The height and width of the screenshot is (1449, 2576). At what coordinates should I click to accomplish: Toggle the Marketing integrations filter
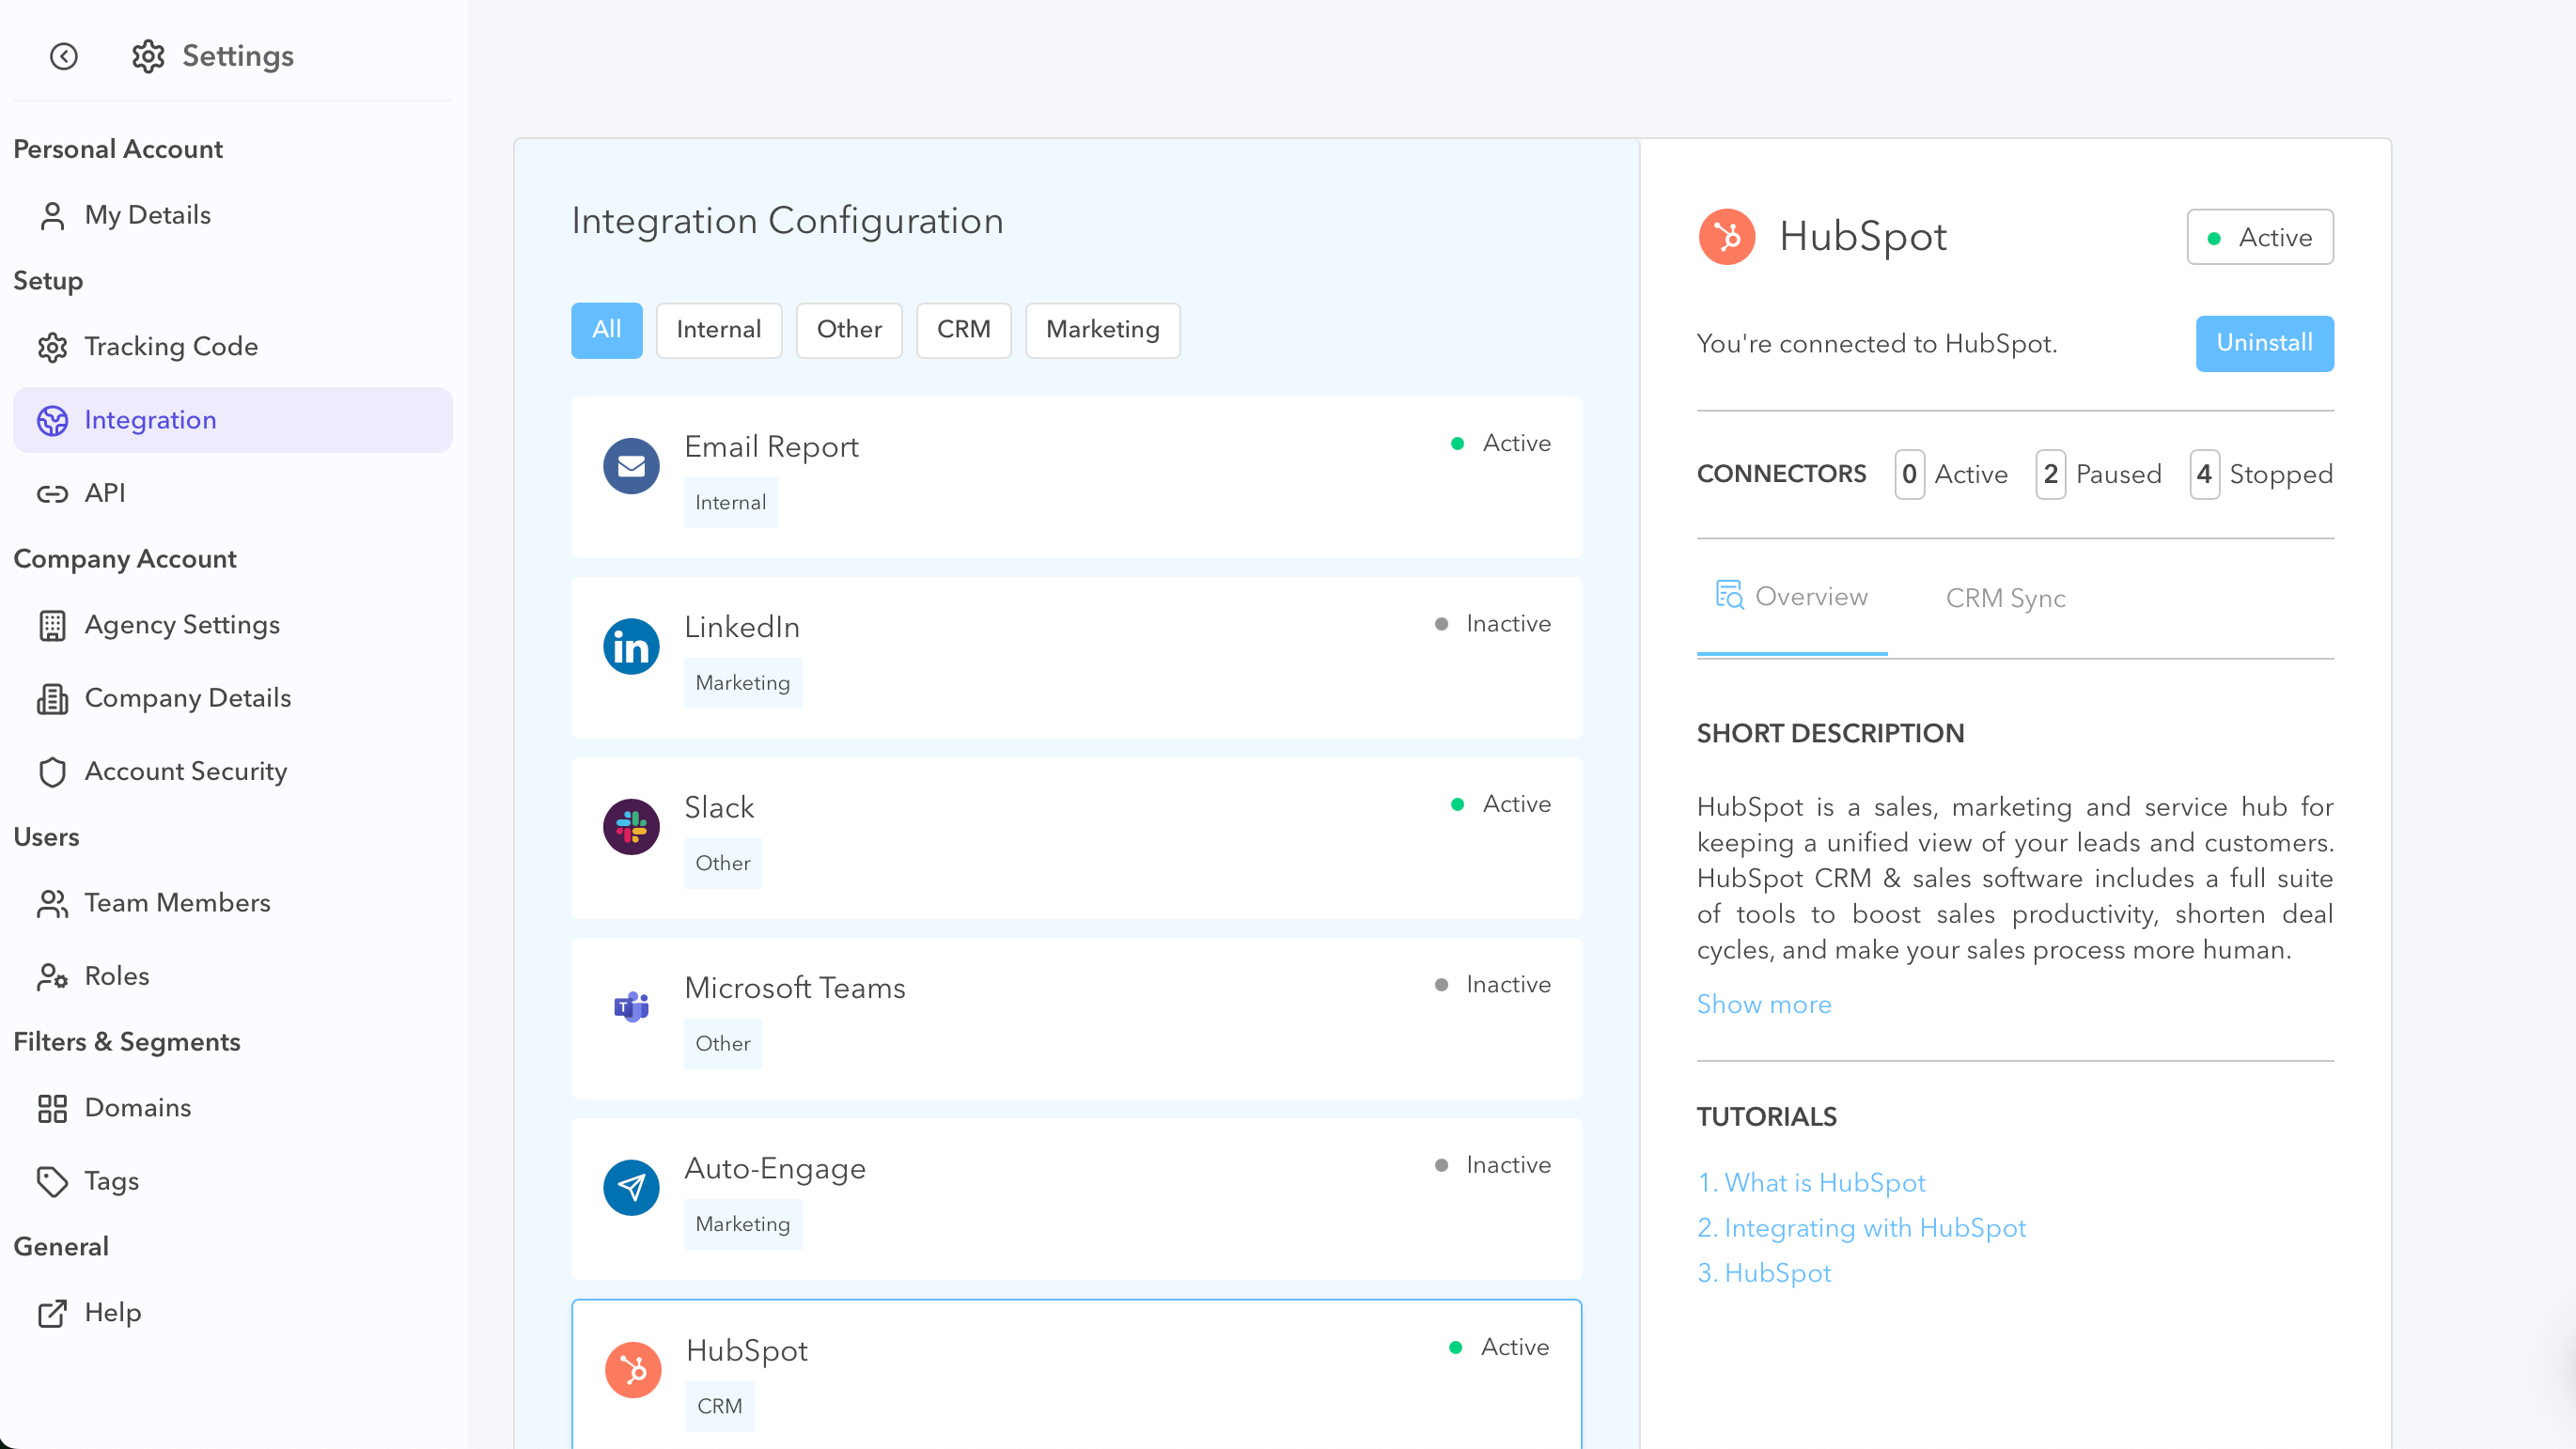(x=1102, y=330)
